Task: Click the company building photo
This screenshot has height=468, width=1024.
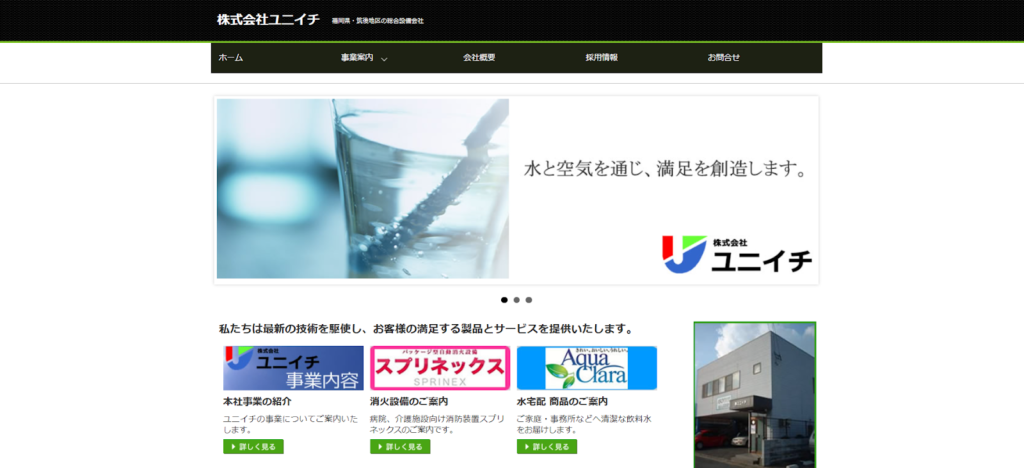Action: (754, 394)
